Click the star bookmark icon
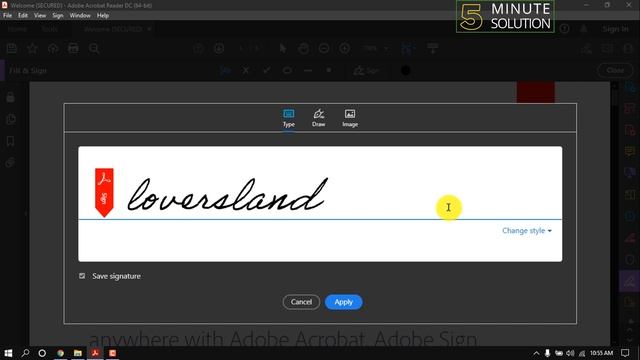The width and height of the screenshot is (640, 360). (32, 49)
